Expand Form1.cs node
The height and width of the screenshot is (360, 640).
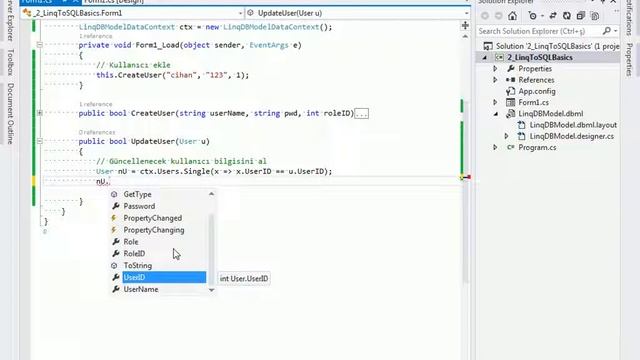click(x=495, y=102)
